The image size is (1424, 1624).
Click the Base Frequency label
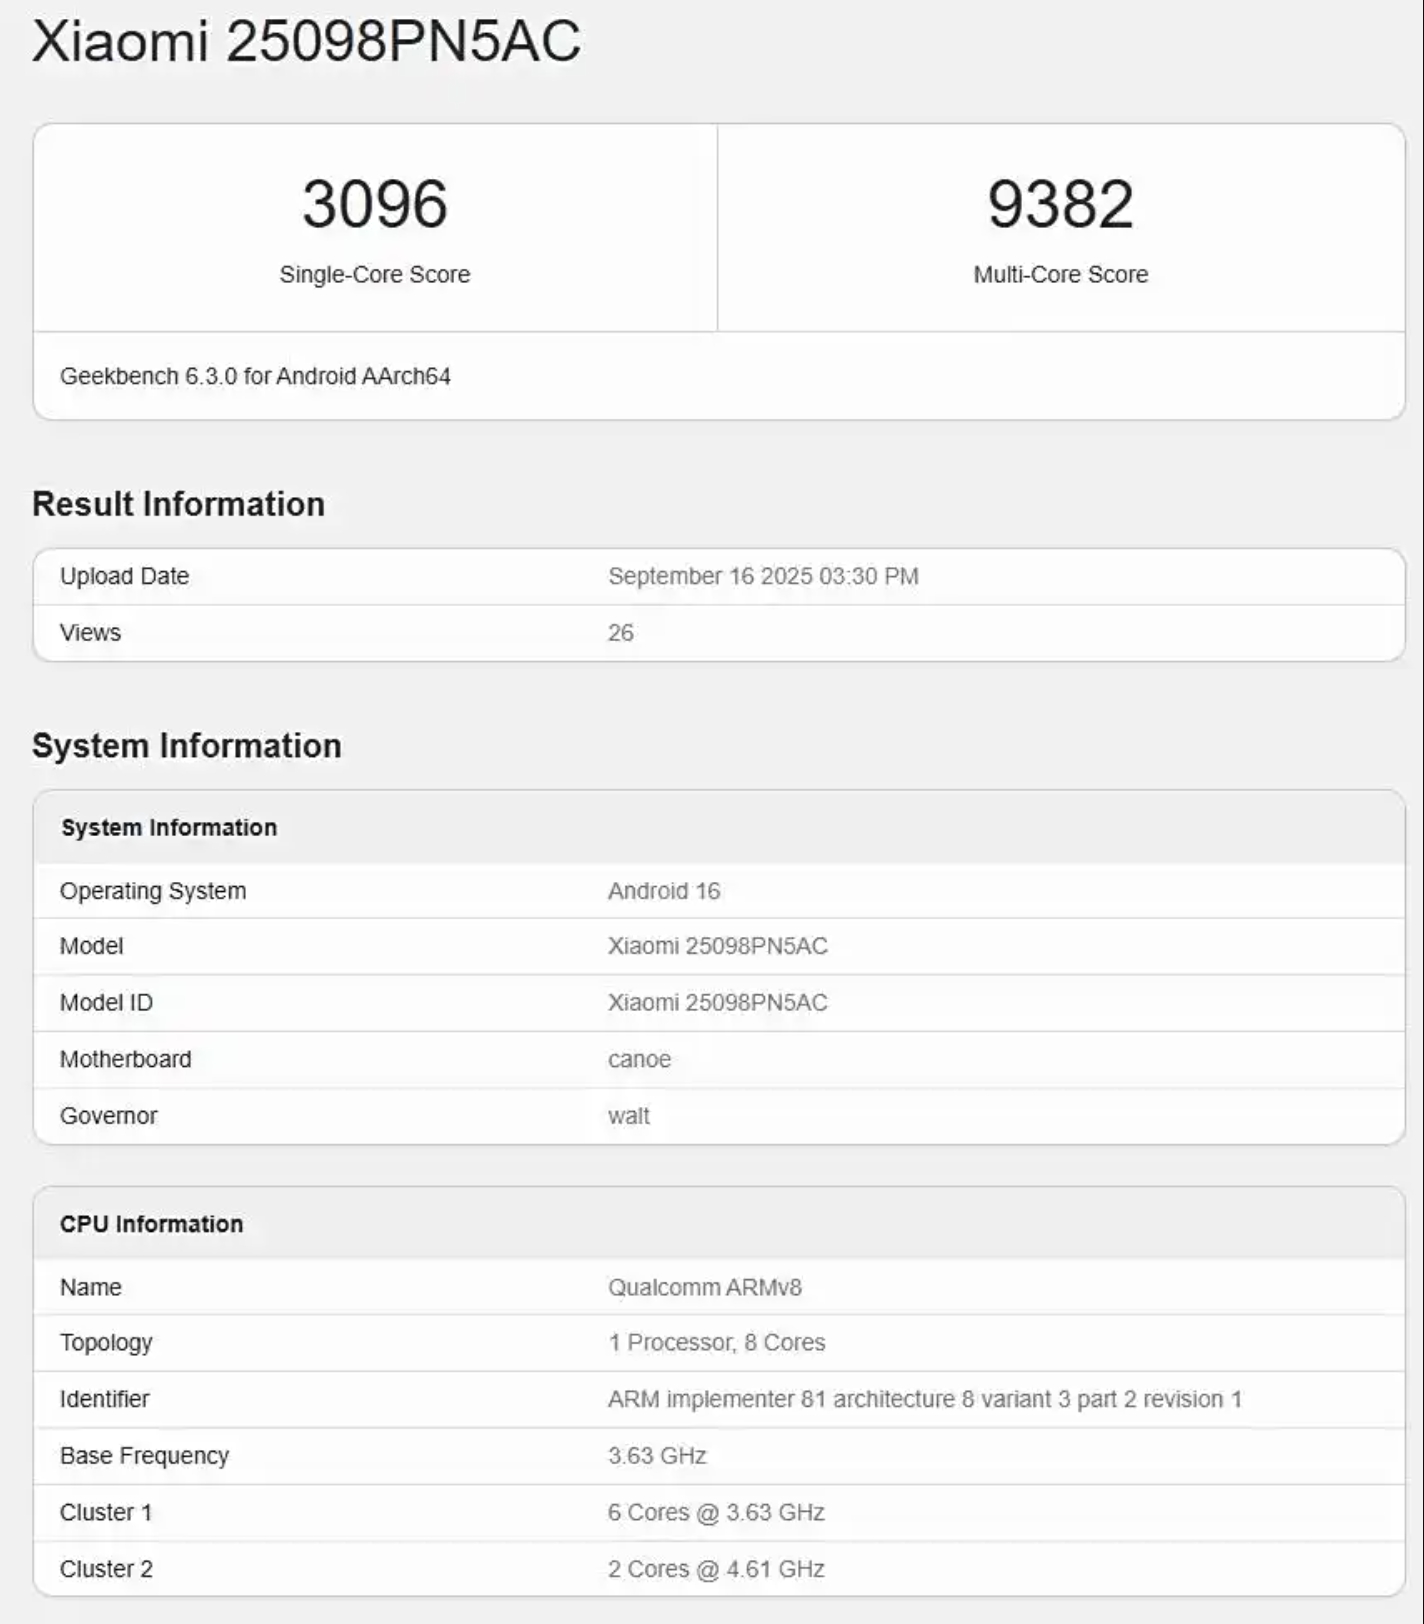145,1456
